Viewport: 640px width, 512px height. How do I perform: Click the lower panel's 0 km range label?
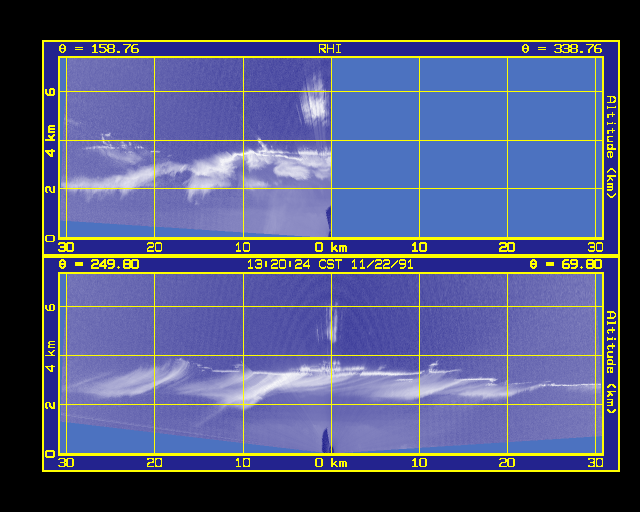[331, 463]
